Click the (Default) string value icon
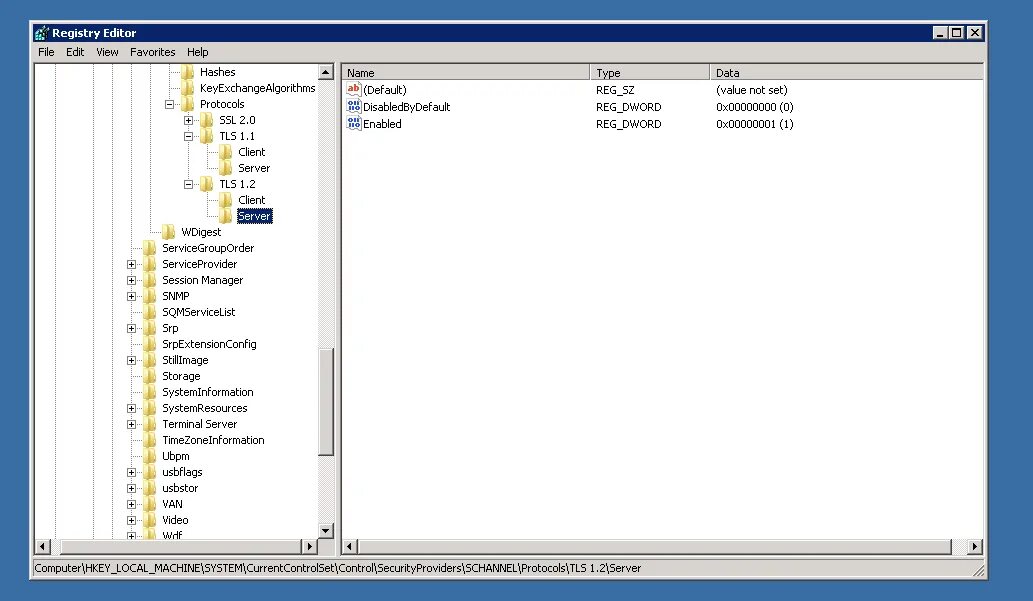The height and width of the screenshot is (601, 1033). click(x=354, y=89)
